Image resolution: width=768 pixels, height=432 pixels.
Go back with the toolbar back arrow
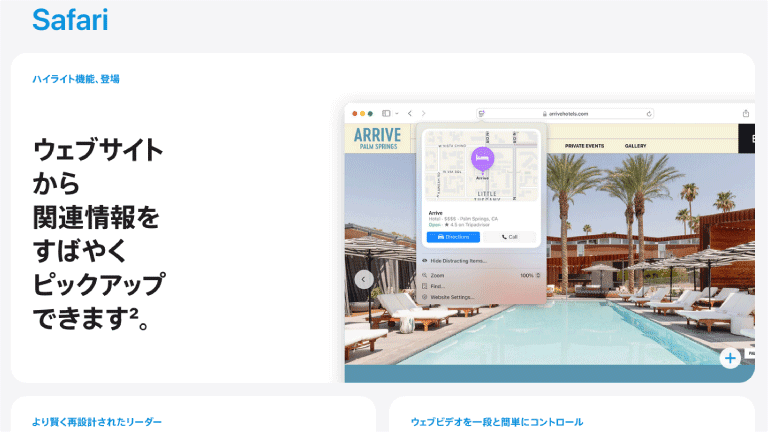tap(410, 113)
